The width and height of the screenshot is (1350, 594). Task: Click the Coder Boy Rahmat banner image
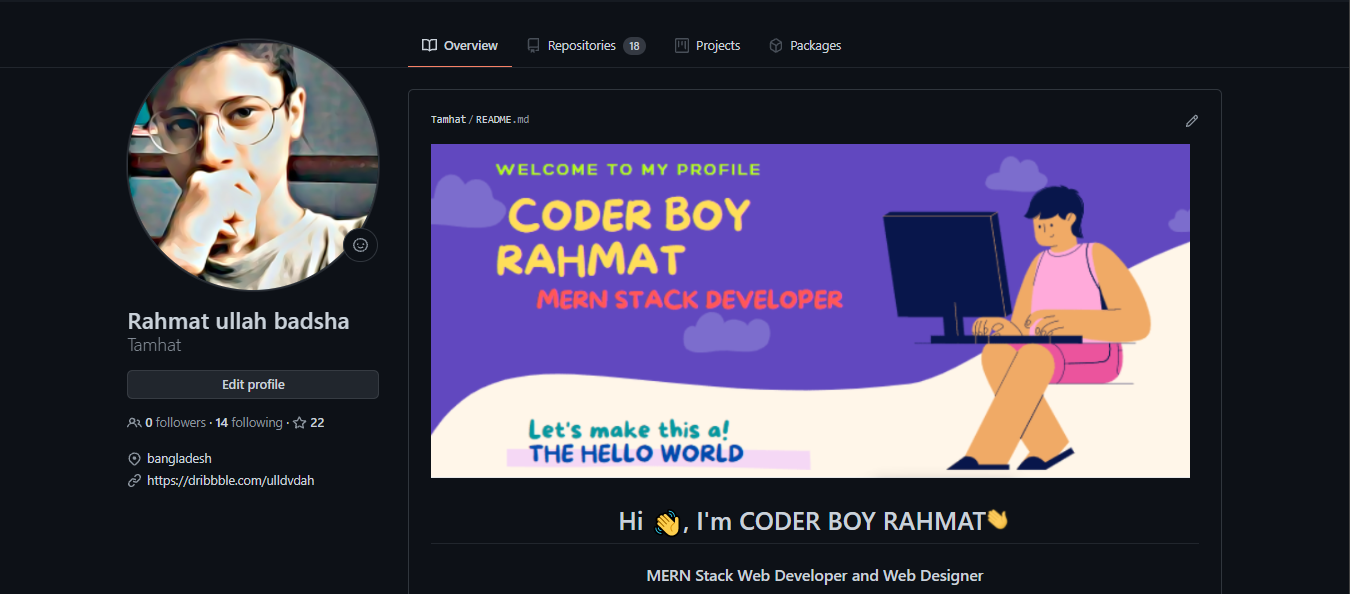810,311
